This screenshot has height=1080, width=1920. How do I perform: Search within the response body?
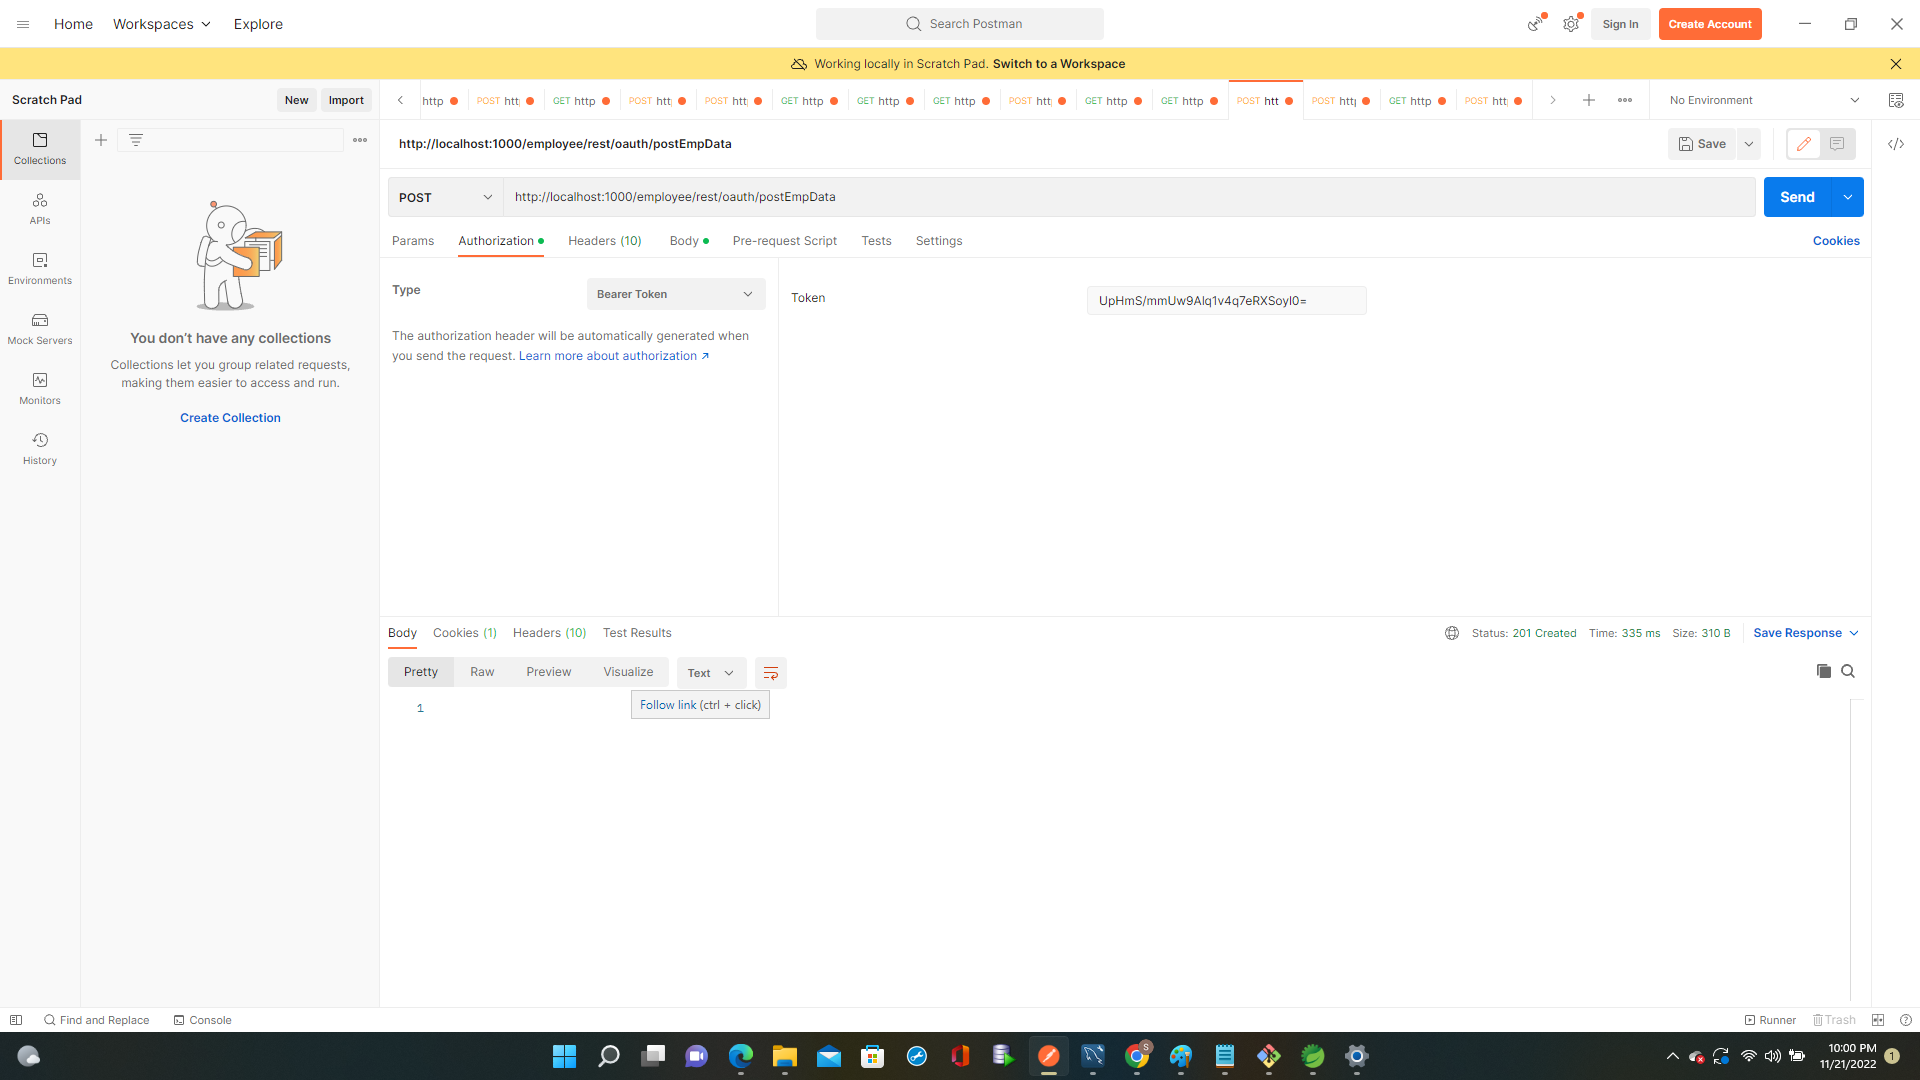click(x=1847, y=671)
